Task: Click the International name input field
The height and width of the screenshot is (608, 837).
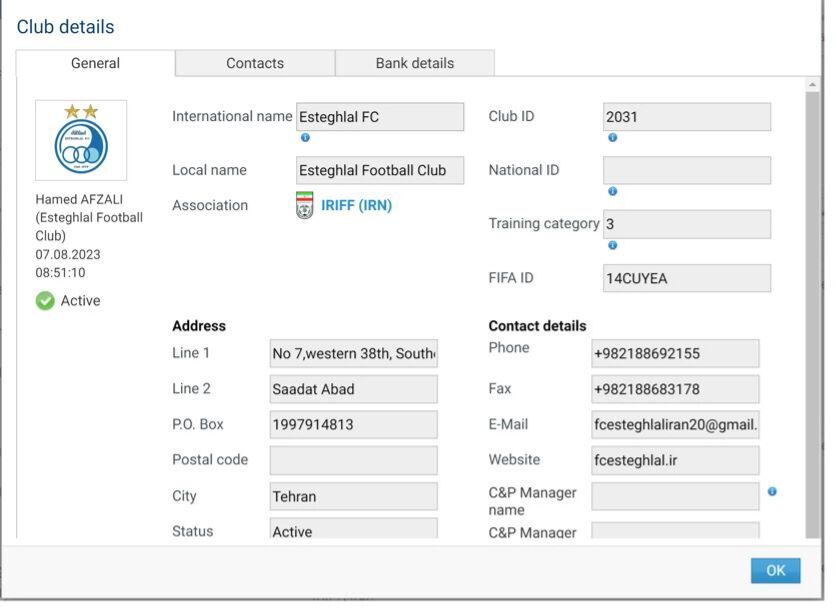Action: point(380,117)
